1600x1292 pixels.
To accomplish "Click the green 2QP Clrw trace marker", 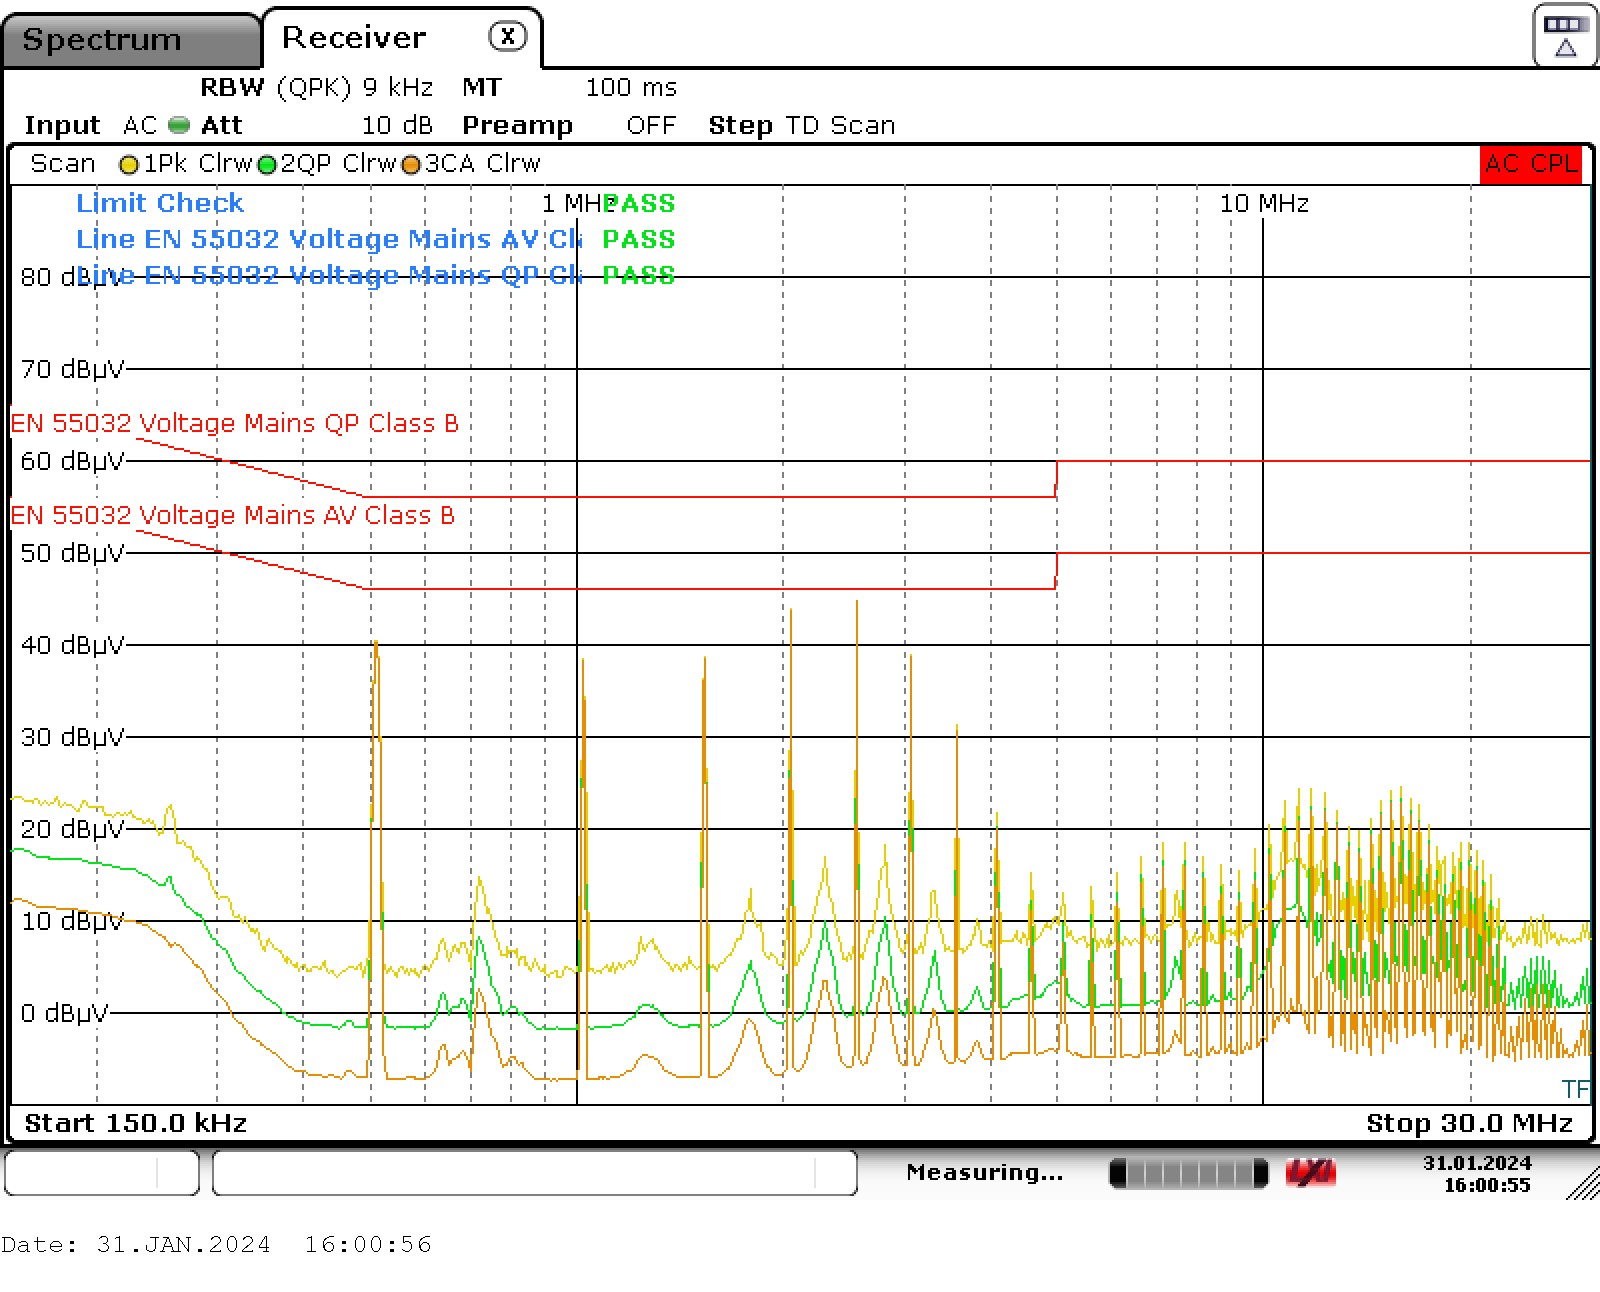I will click(x=267, y=165).
